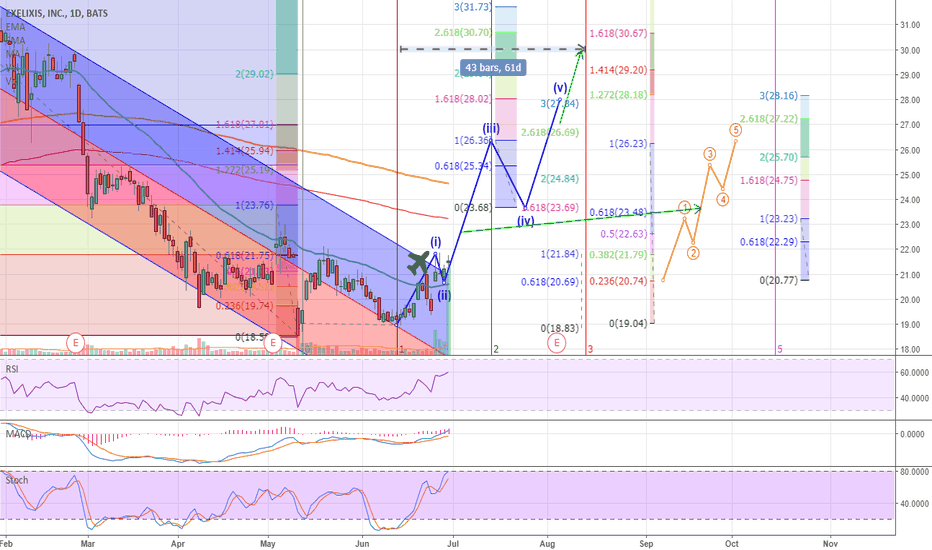Select the orange circled wave 5 label
Image resolution: width=932 pixels, height=550 pixels.
[x=735, y=130]
